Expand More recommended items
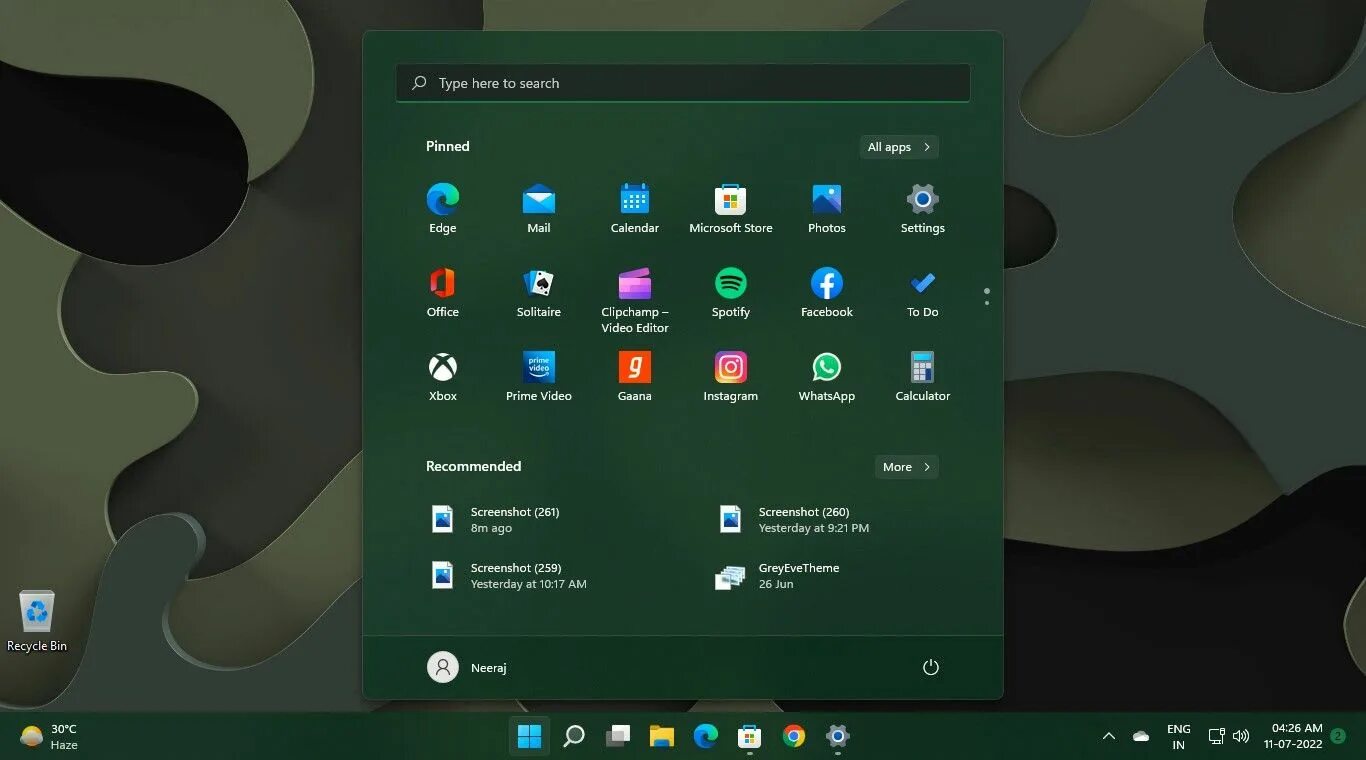The height and width of the screenshot is (760, 1366). point(907,467)
